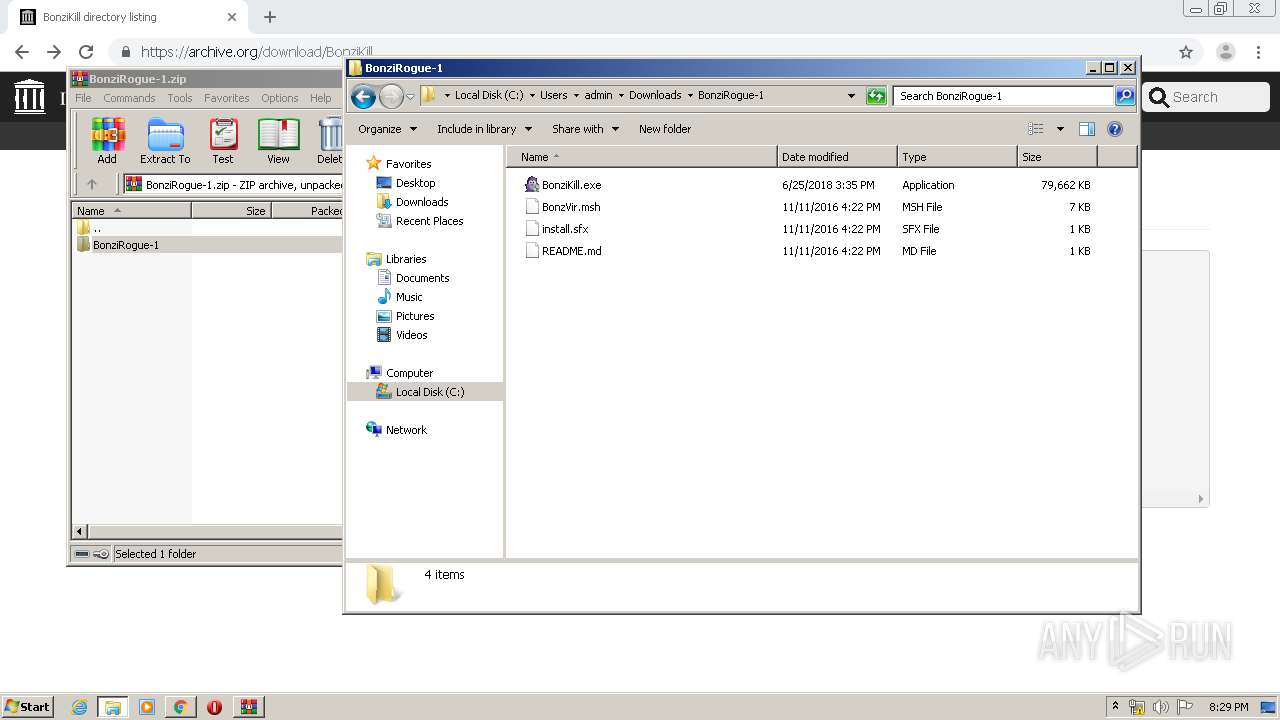Click the Chrome address bar URL

coord(256,52)
